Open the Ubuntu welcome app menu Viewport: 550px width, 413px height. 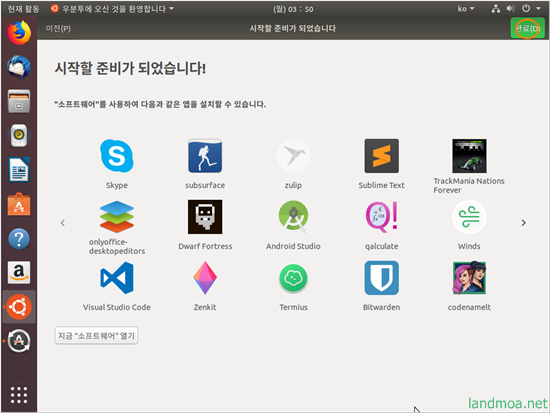pyautogui.click(x=112, y=9)
